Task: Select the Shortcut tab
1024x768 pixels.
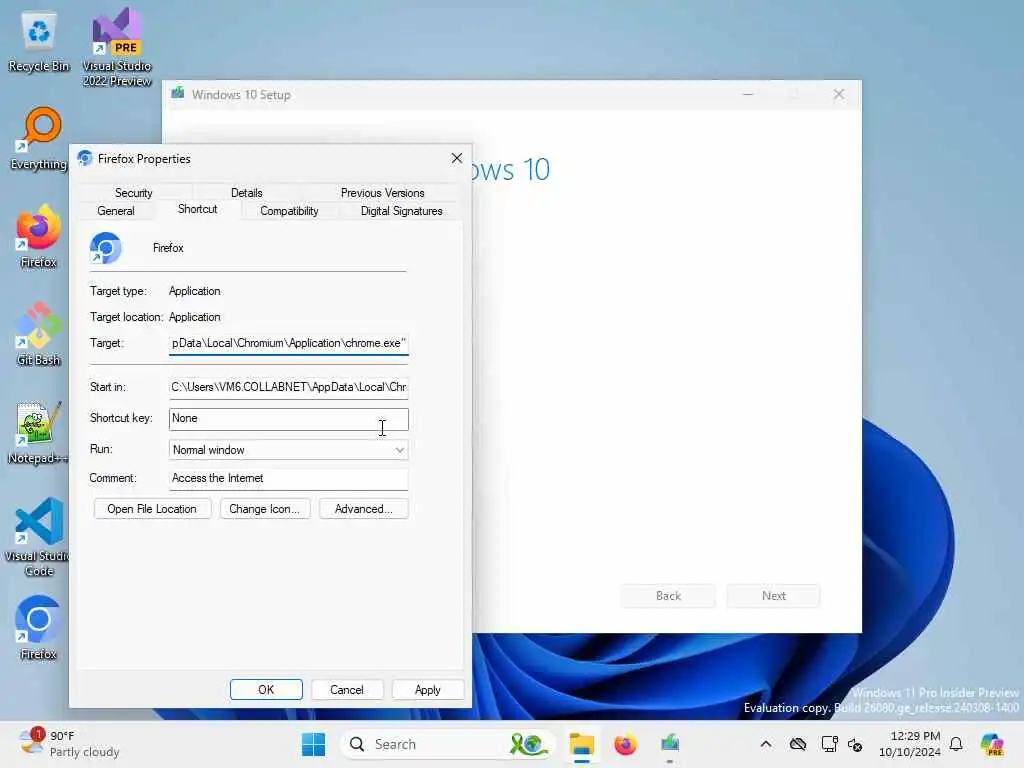Action: 197,209
